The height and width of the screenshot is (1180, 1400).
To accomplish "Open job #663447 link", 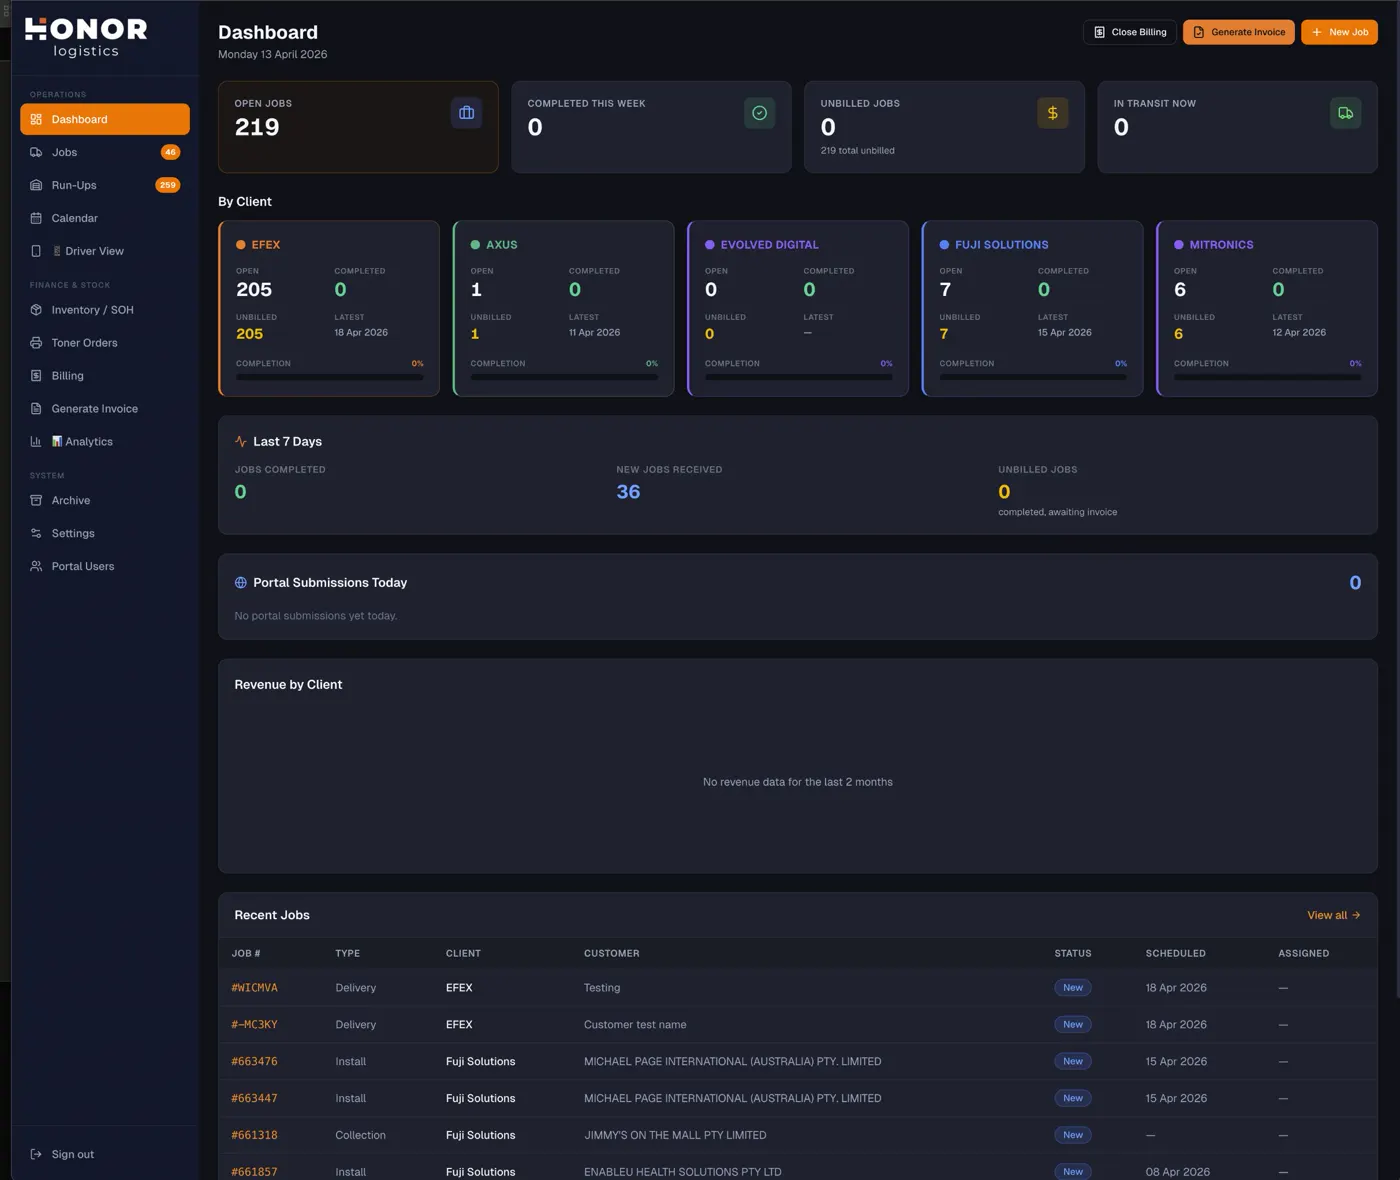I will pos(255,1099).
